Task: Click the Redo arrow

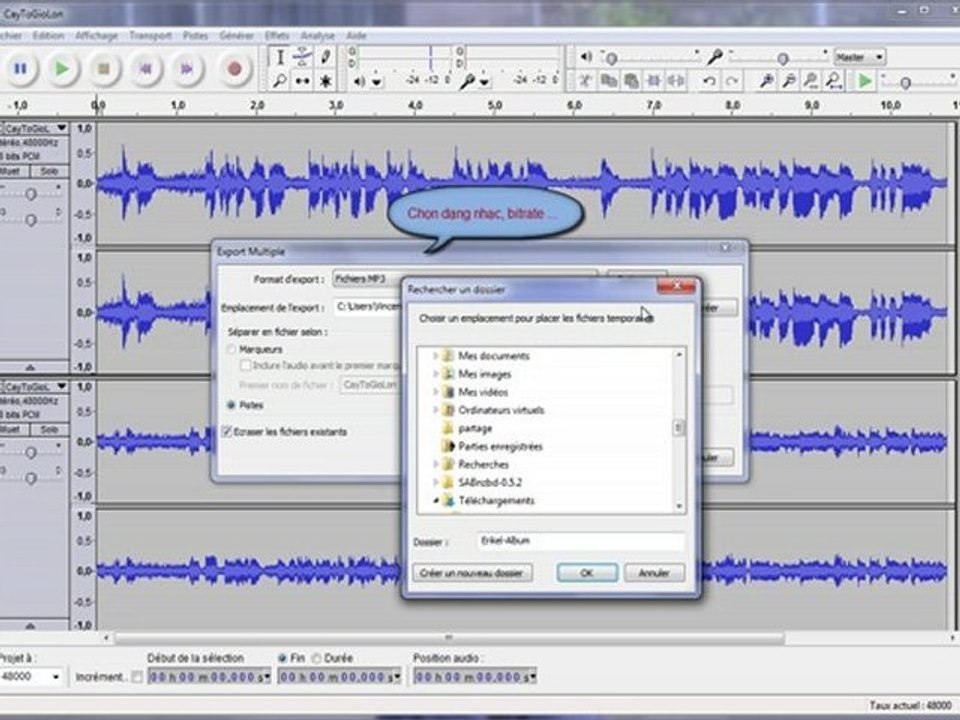Action: pos(732,80)
